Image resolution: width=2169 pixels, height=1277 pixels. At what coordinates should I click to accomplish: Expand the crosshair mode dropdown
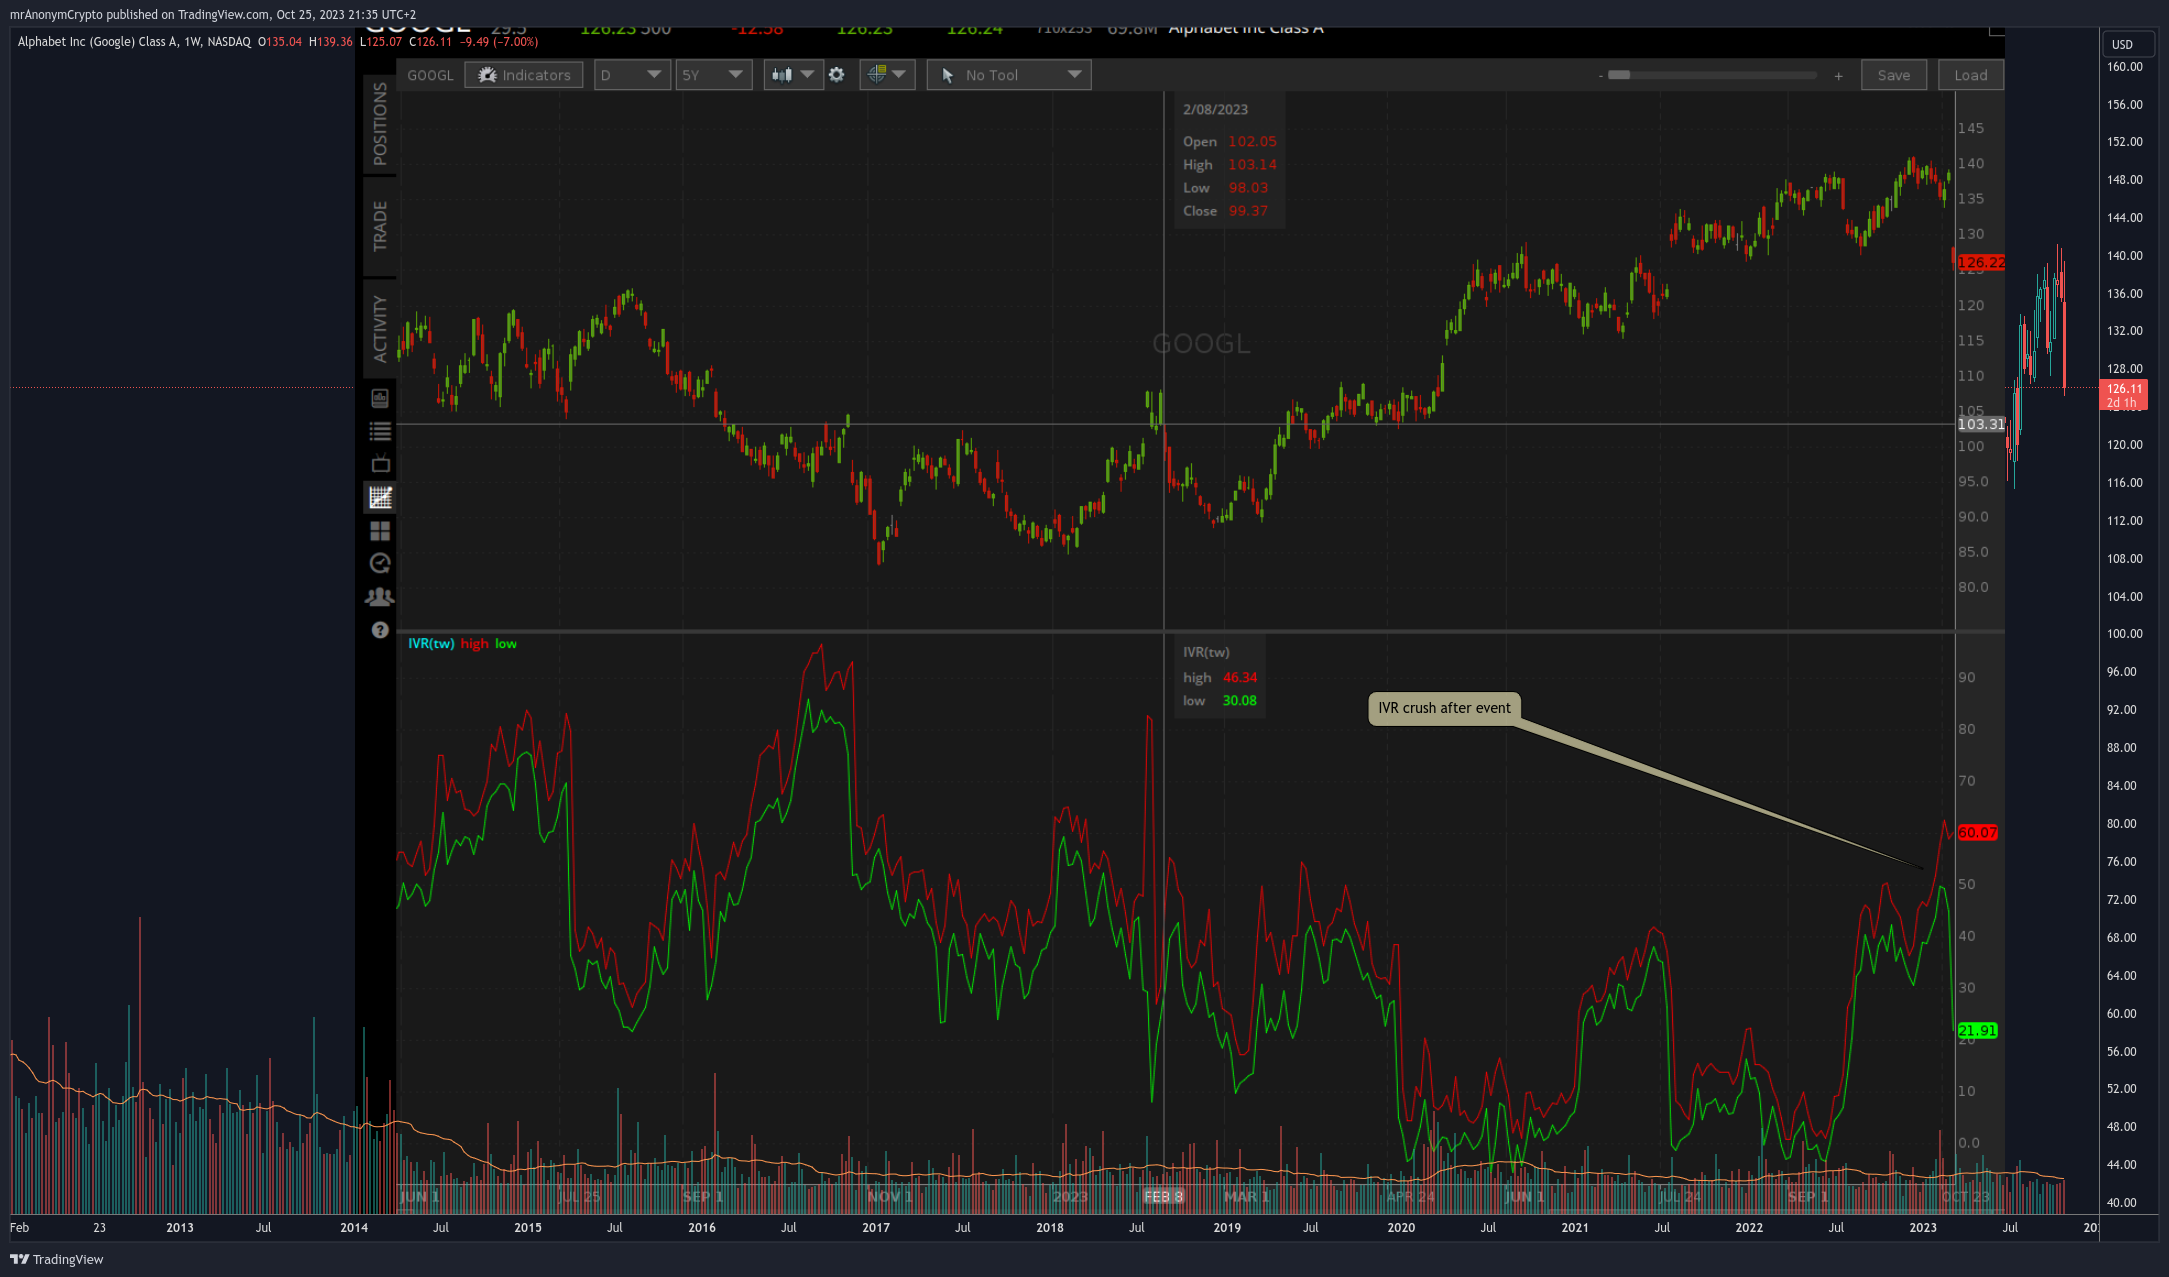887,75
